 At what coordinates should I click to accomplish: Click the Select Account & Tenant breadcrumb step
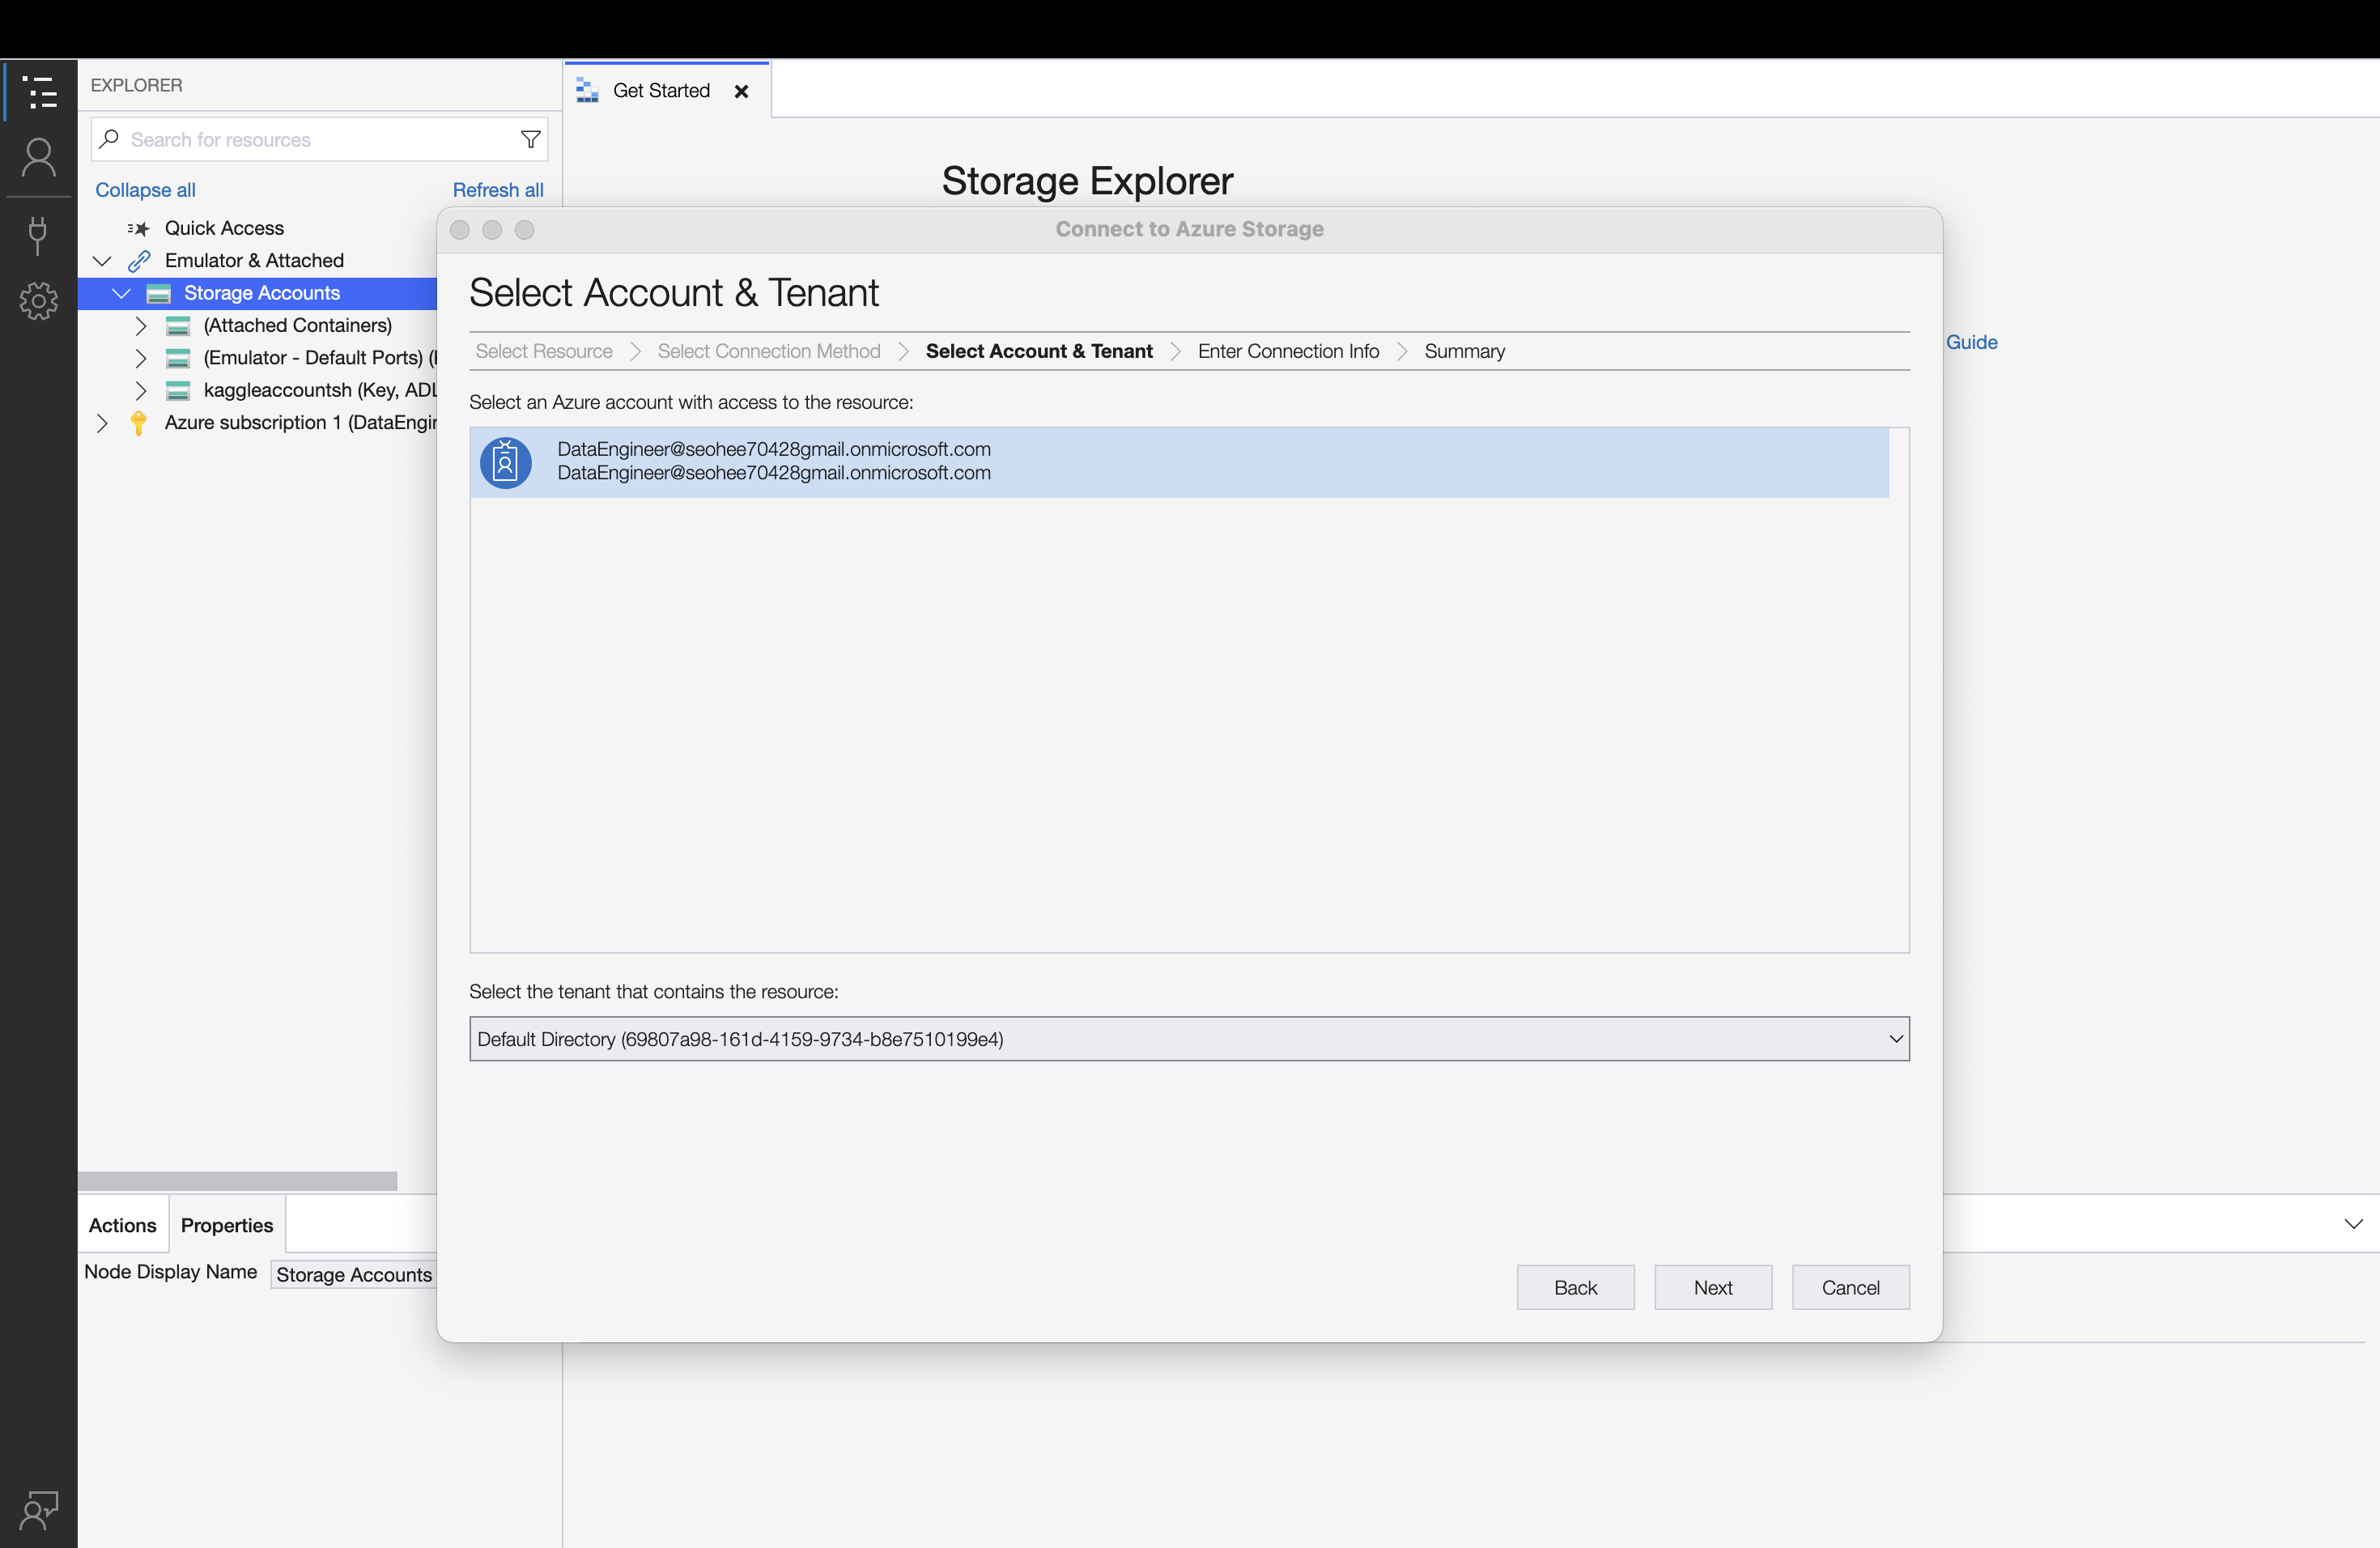click(x=1039, y=352)
